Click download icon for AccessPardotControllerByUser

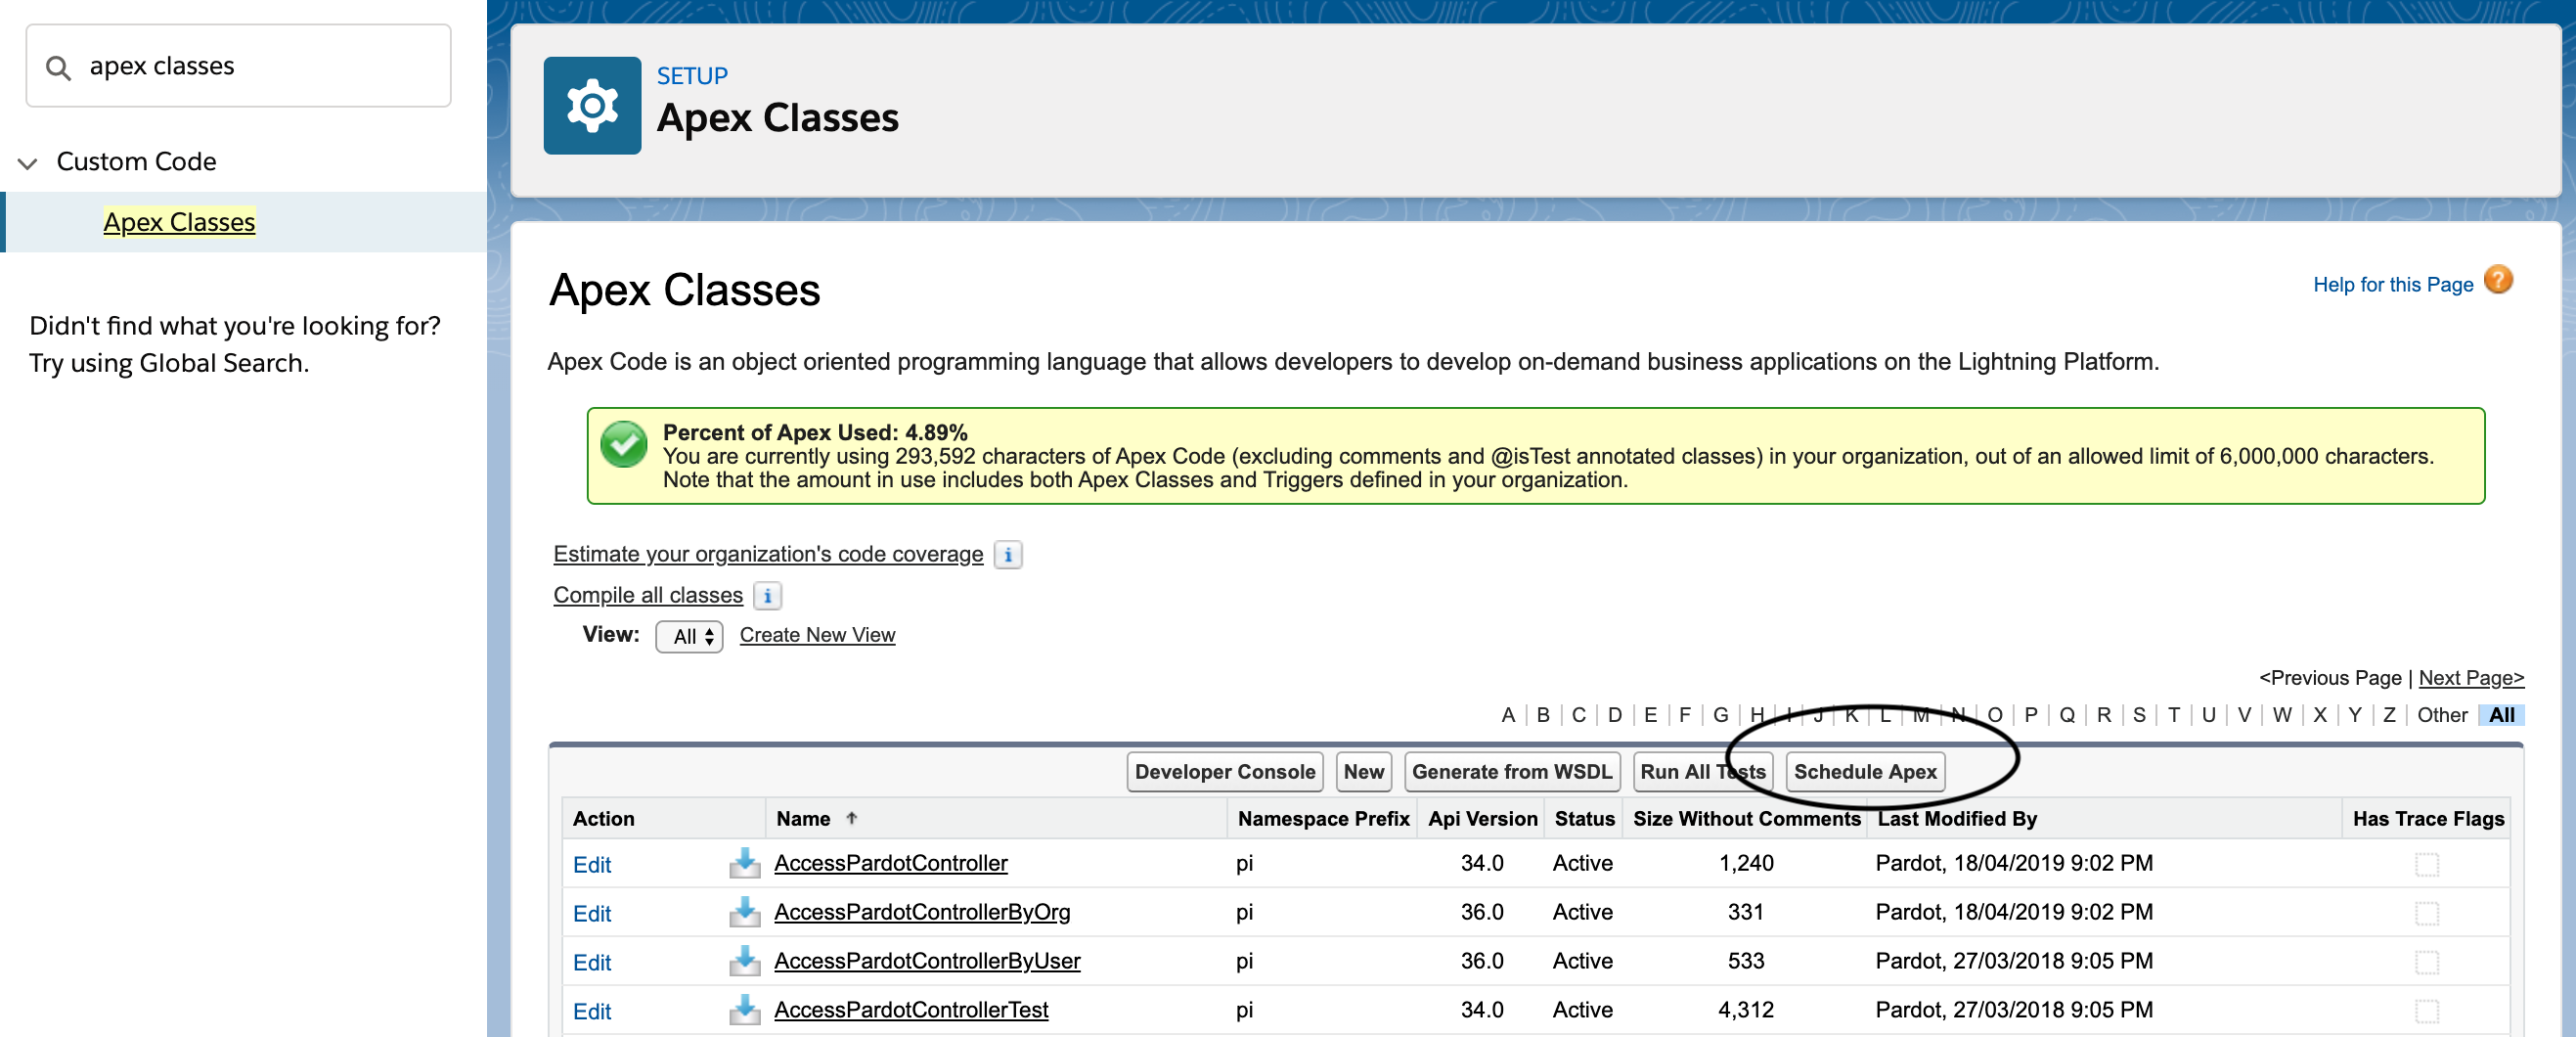pos(744,960)
